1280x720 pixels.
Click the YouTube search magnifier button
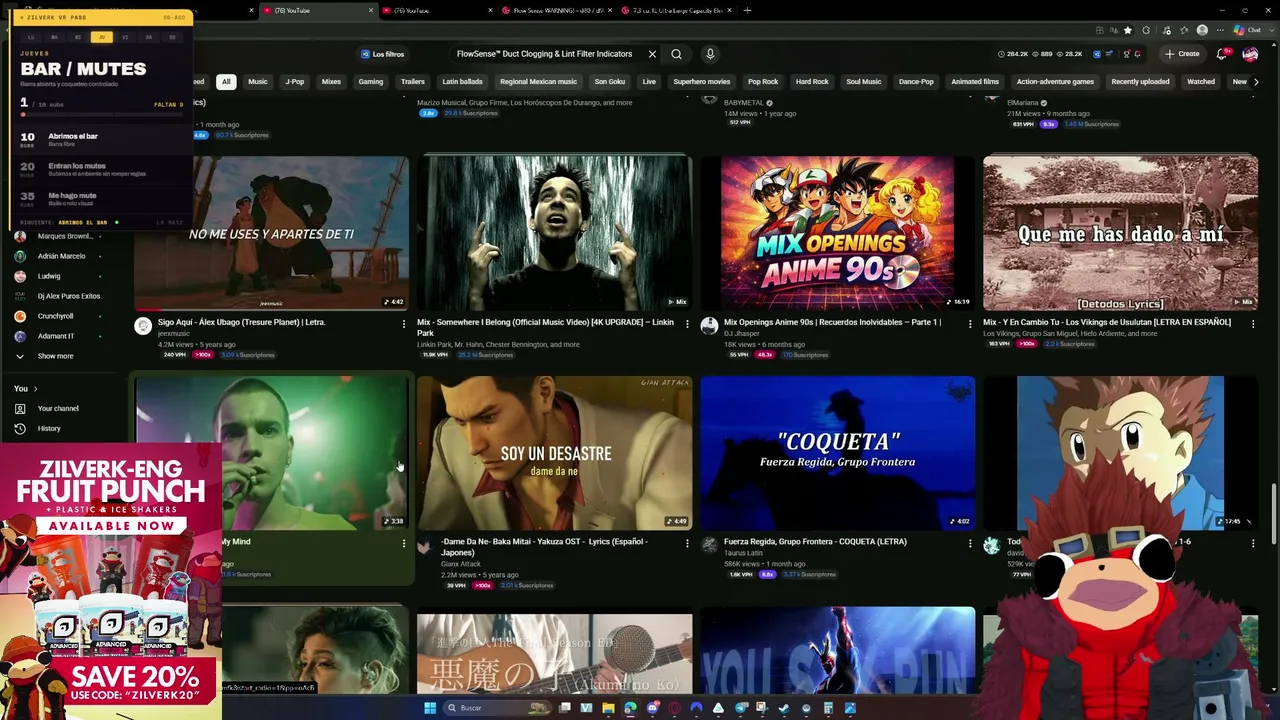click(677, 54)
